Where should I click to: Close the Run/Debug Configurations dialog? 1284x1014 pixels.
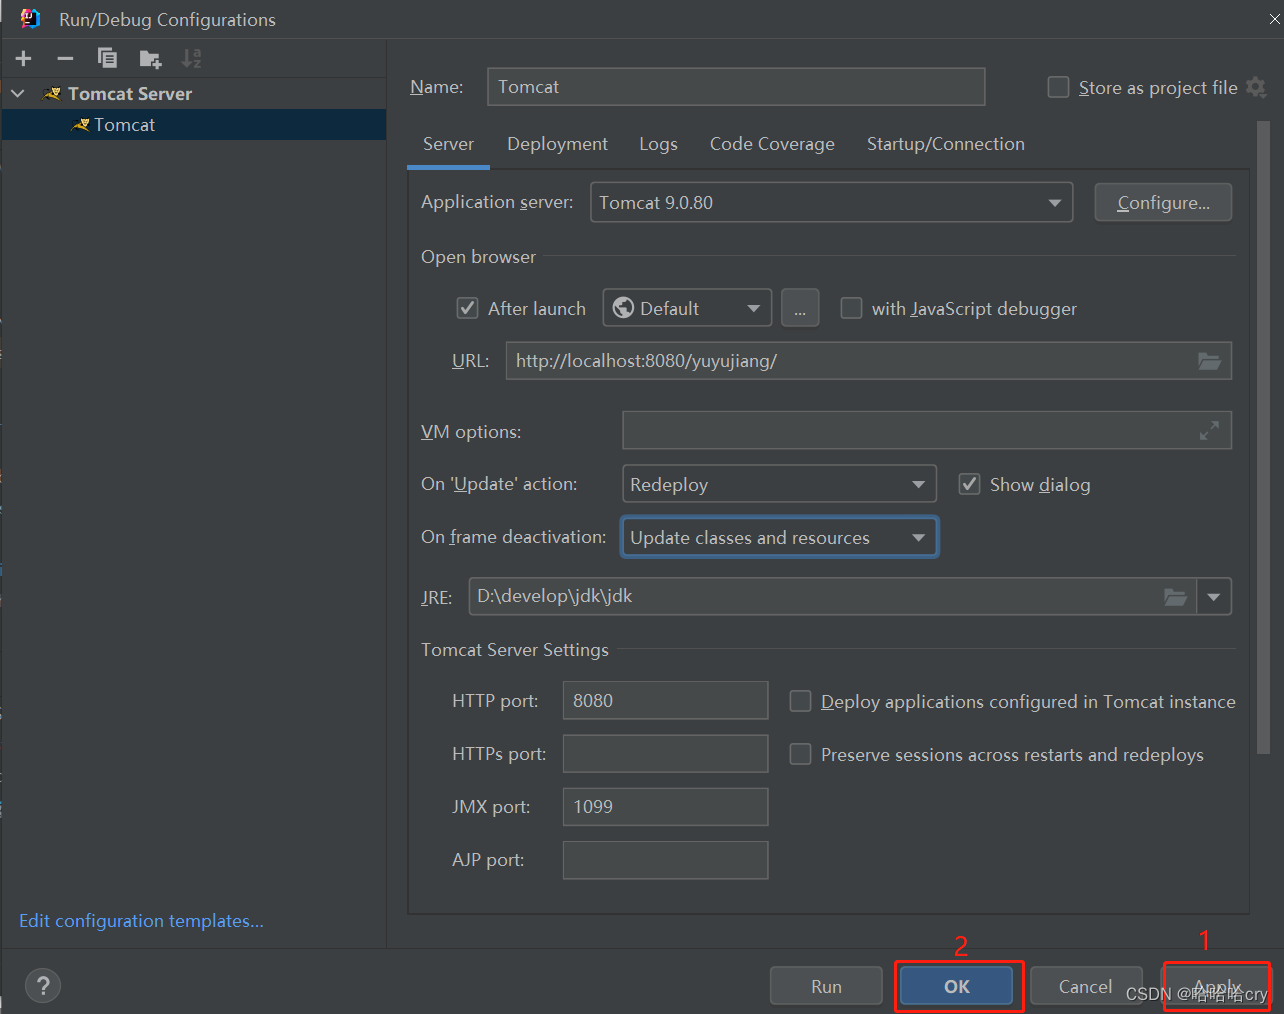click(1275, 19)
